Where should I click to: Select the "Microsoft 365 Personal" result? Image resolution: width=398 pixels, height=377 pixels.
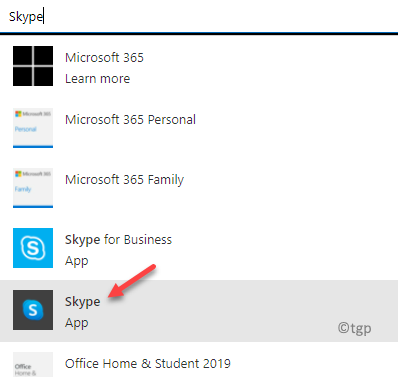[130, 120]
